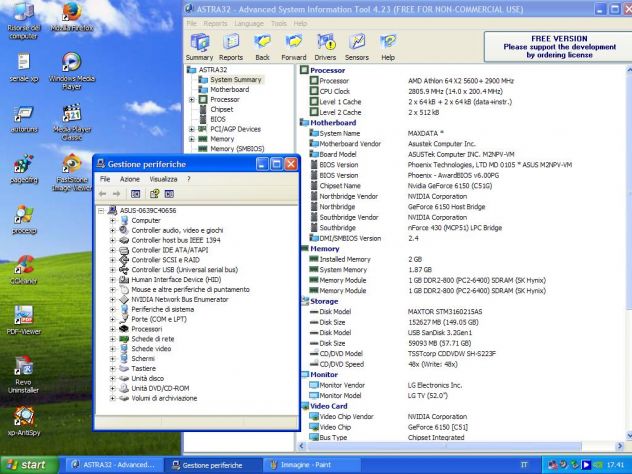Screen dimensions: 632x474
Task: Click 'MAXTOR STM3160215AS' disk model value
Action: [445, 312]
